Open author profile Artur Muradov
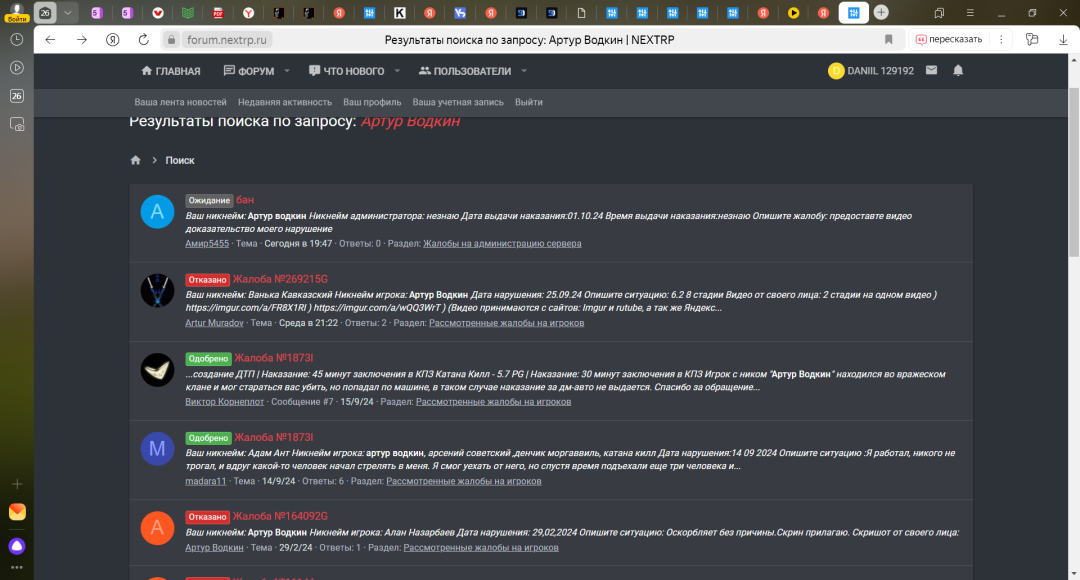The height and width of the screenshot is (580, 1080). pos(214,322)
